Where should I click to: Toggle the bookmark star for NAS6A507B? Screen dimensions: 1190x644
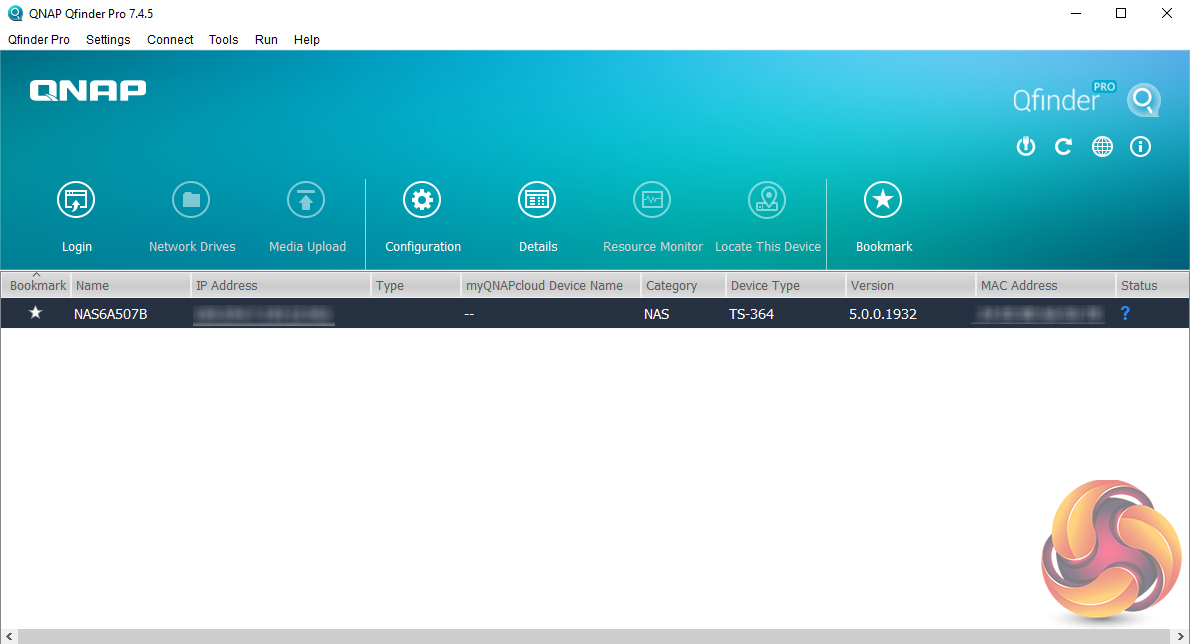[x=35, y=313]
